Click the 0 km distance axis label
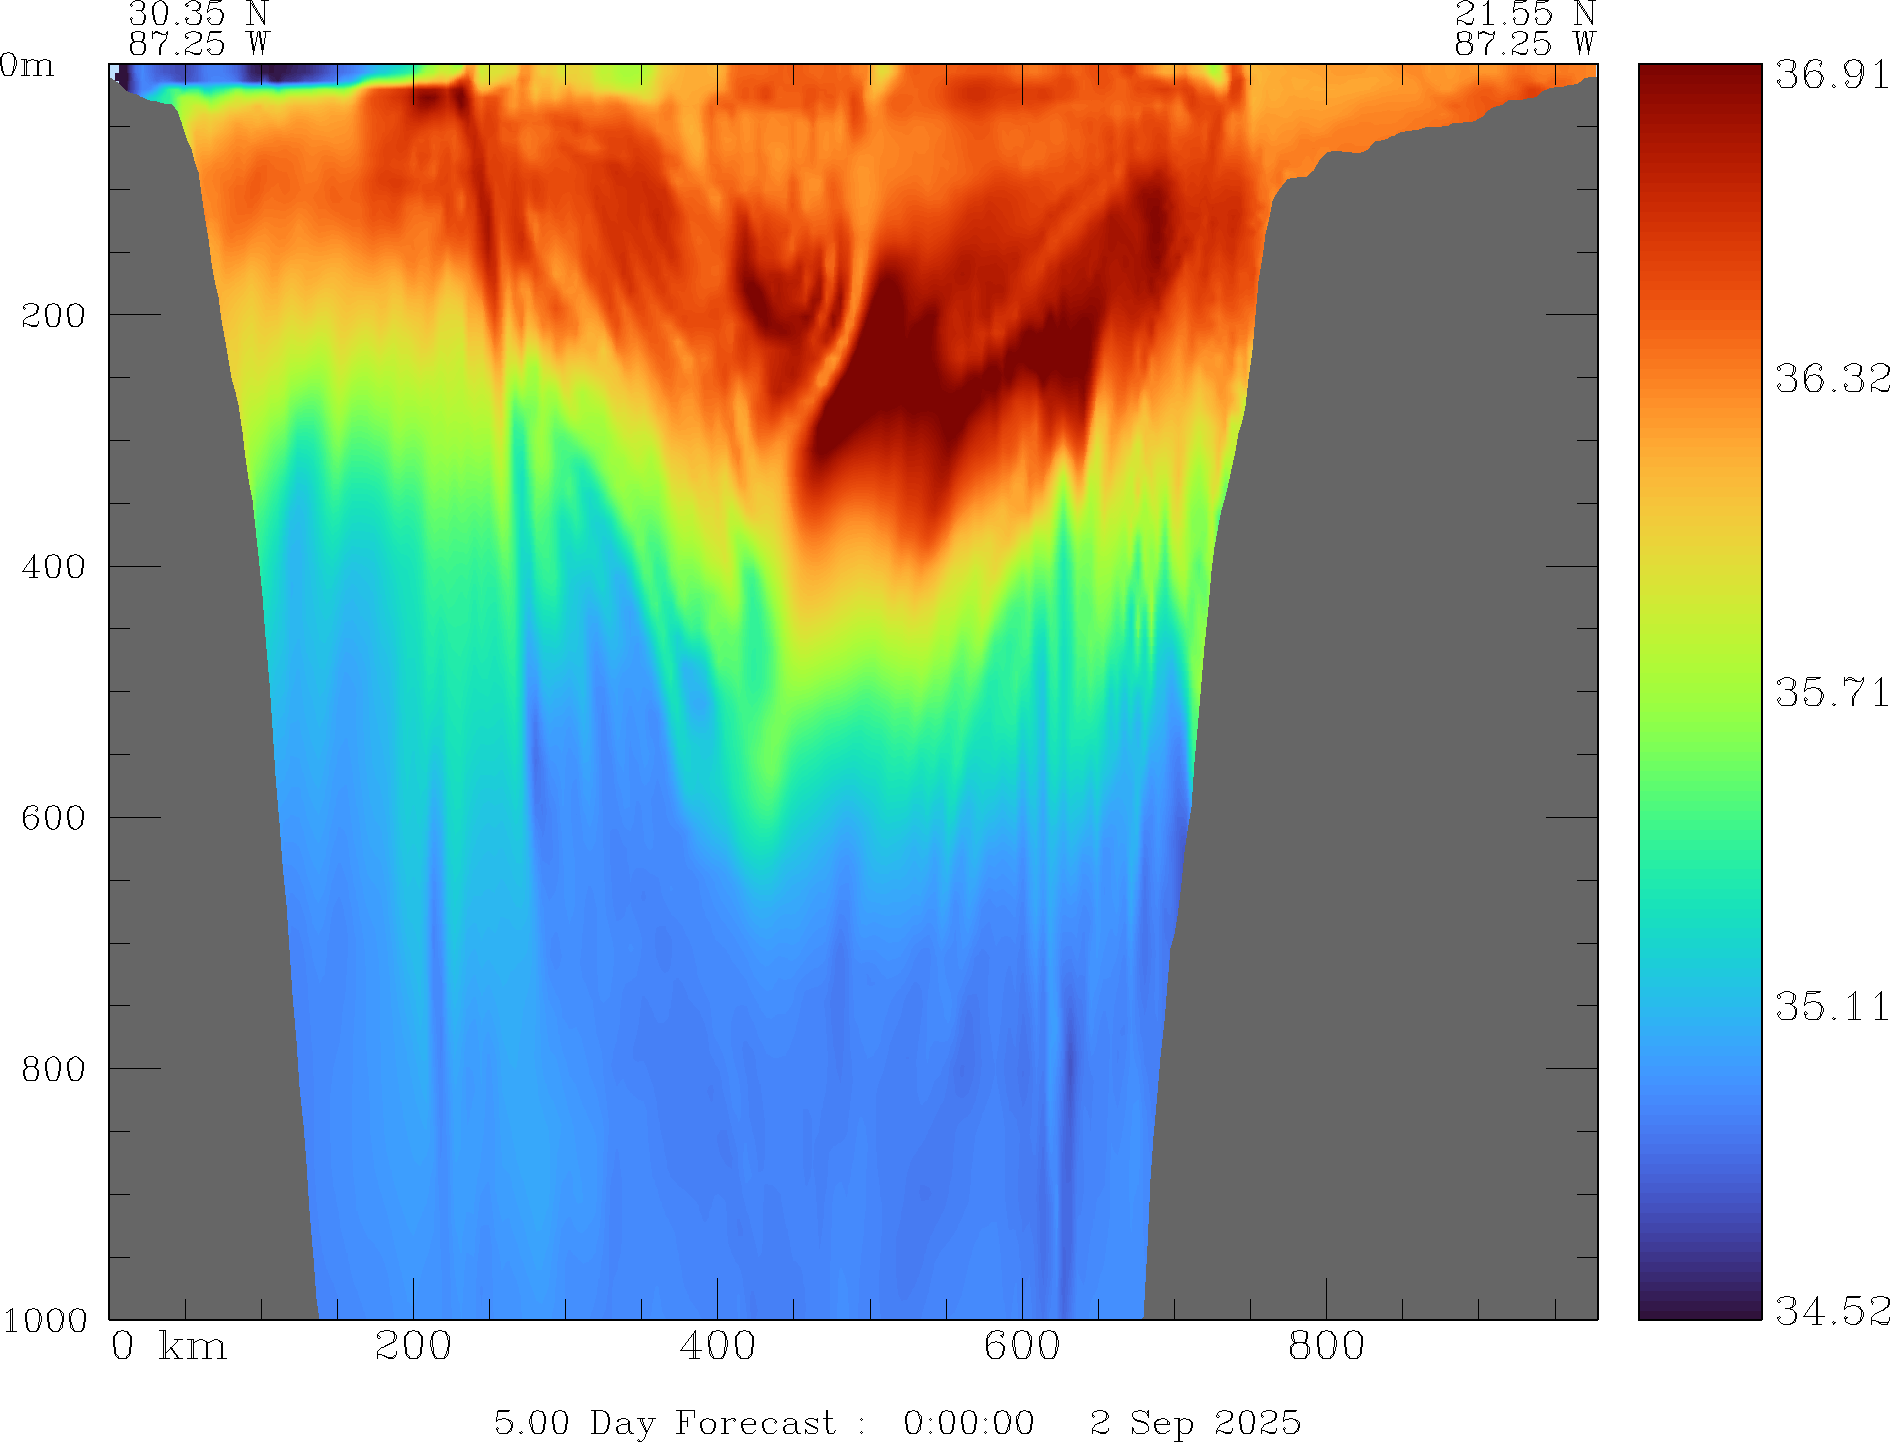Screen dimensions: 1890x1442 click(168, 1347)
